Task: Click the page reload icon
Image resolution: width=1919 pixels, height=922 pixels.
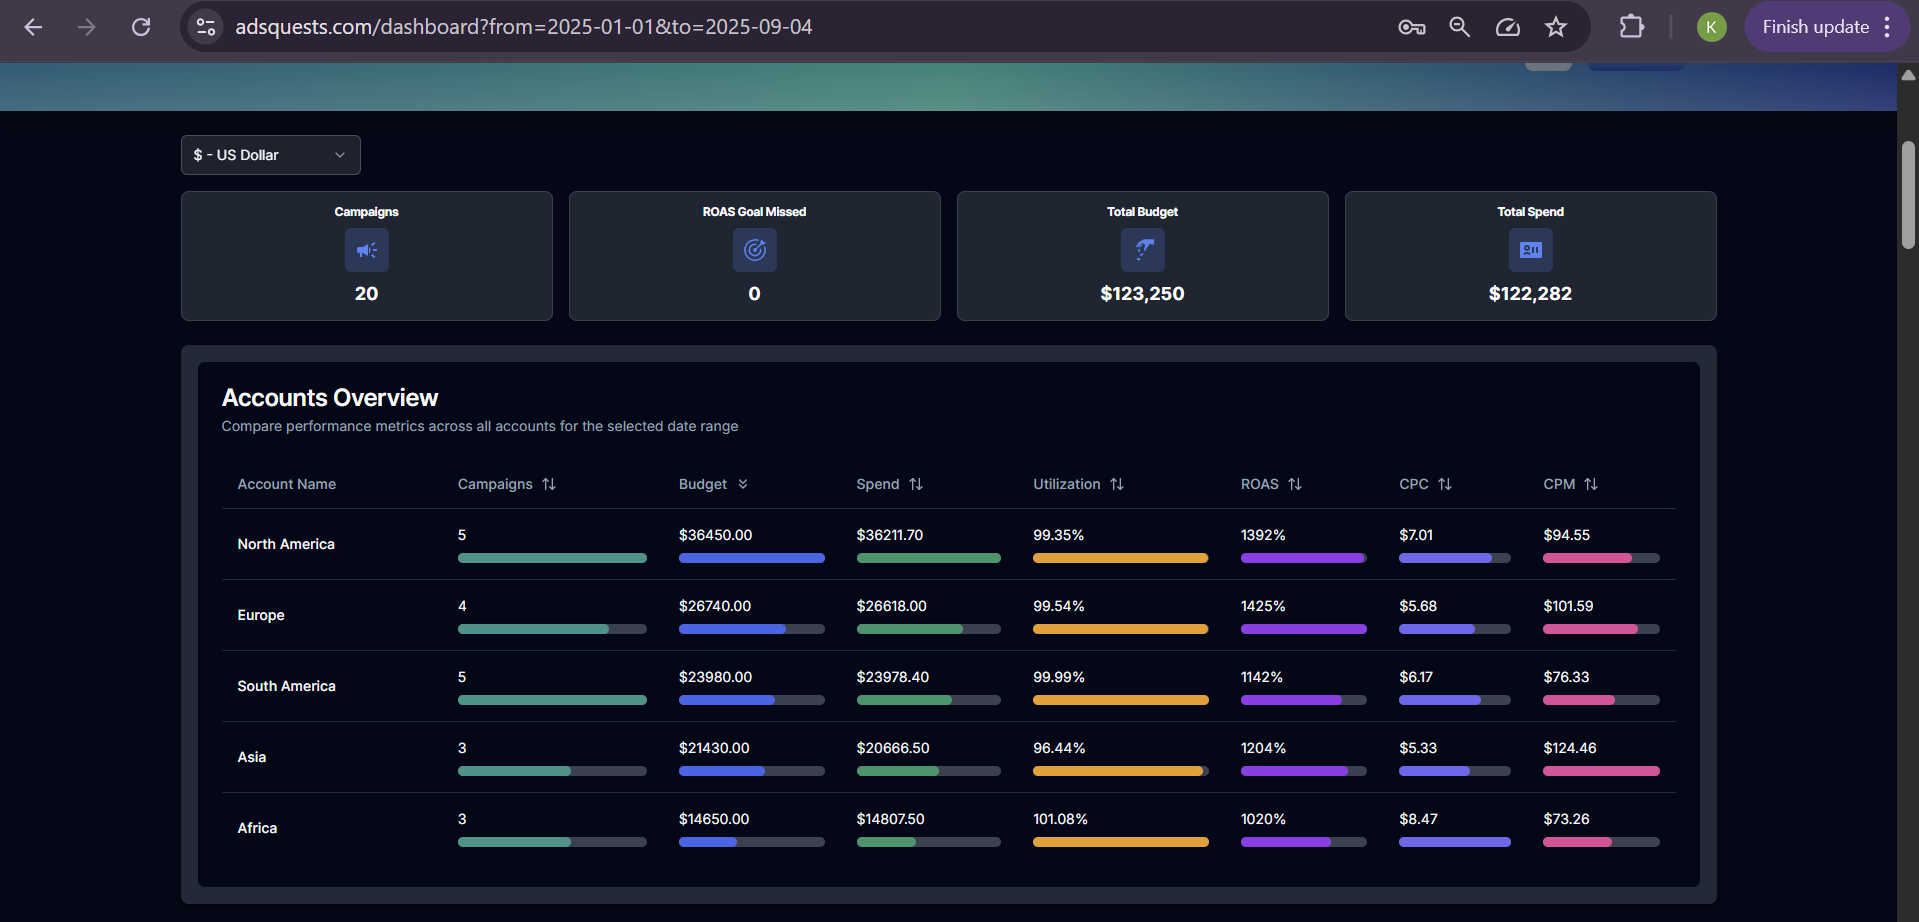Action: click(x=141, y=27)
